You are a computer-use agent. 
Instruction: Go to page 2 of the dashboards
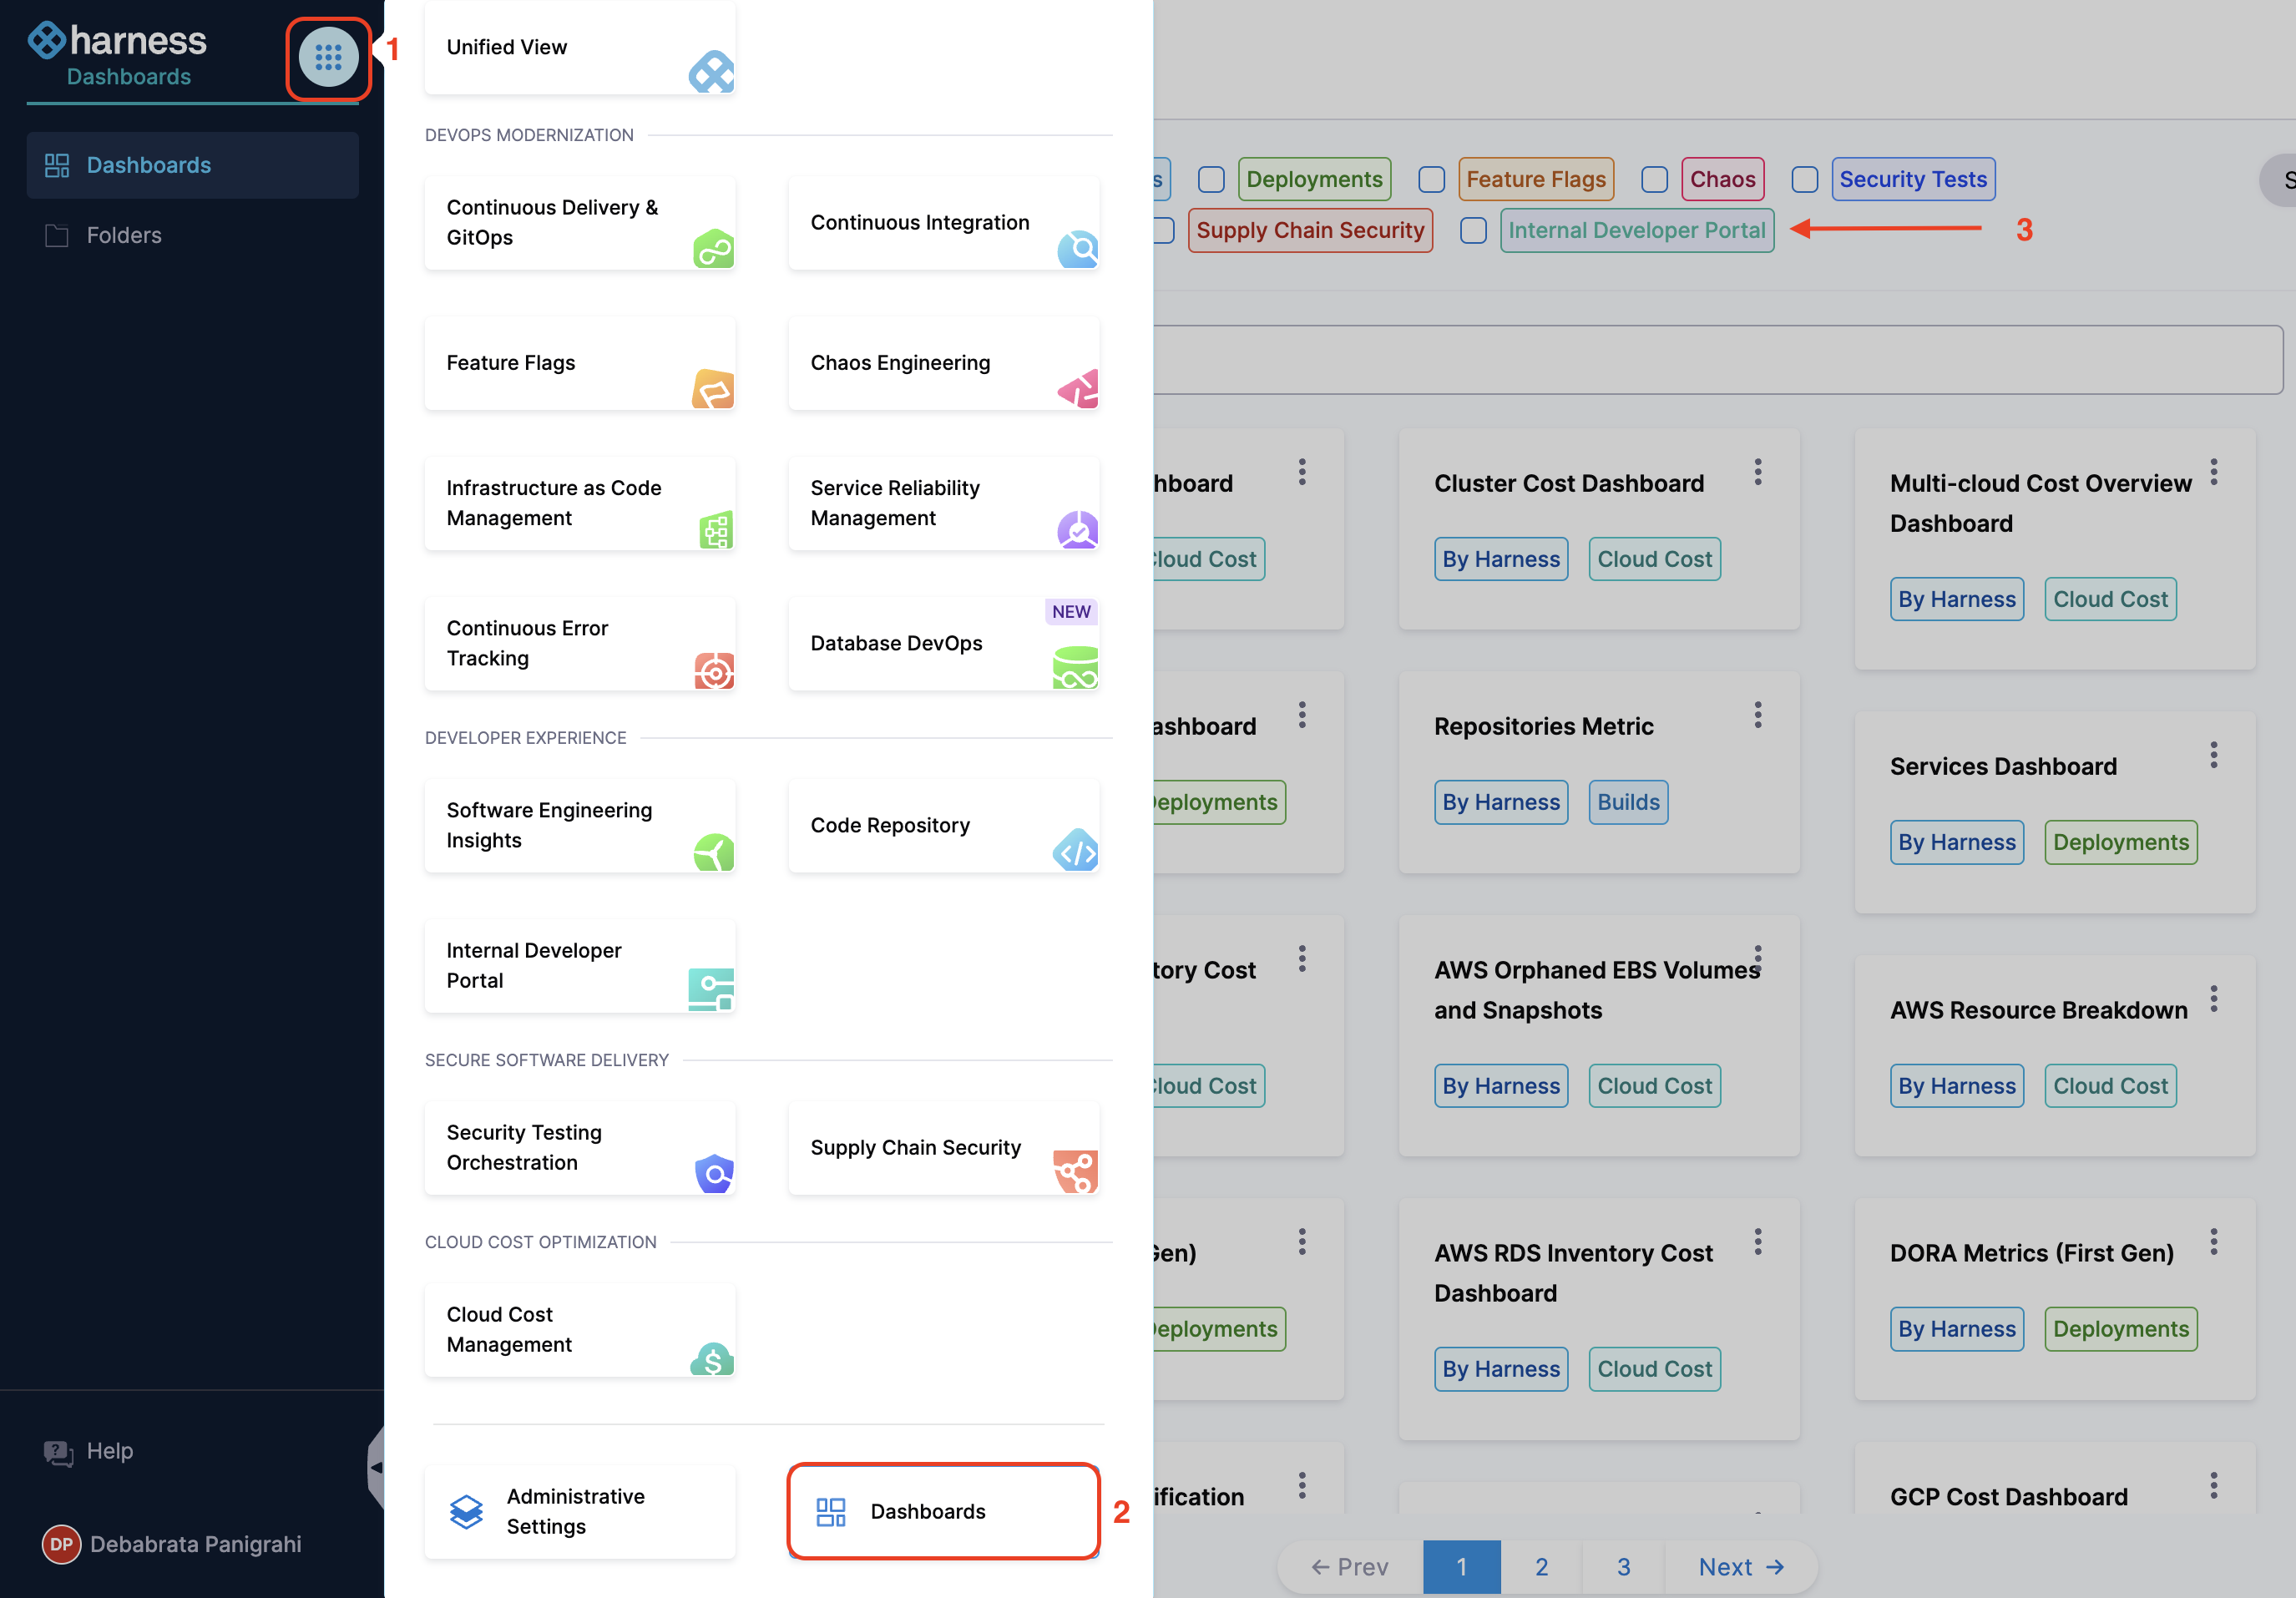click(1541, 1567)
